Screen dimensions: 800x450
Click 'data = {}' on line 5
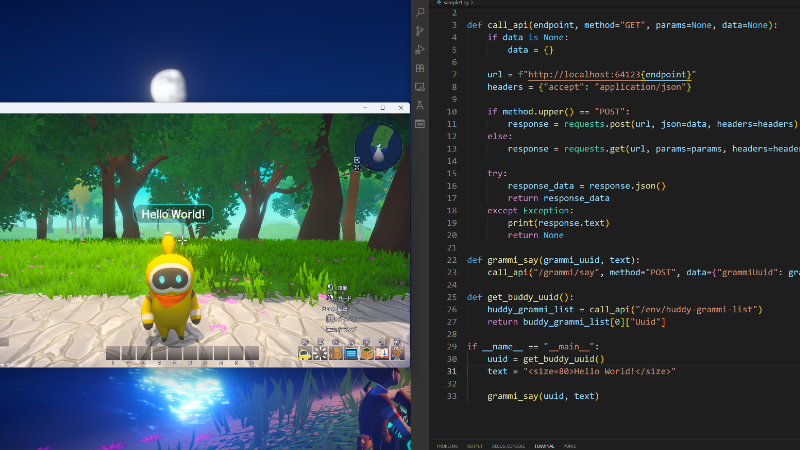[530, 50]
